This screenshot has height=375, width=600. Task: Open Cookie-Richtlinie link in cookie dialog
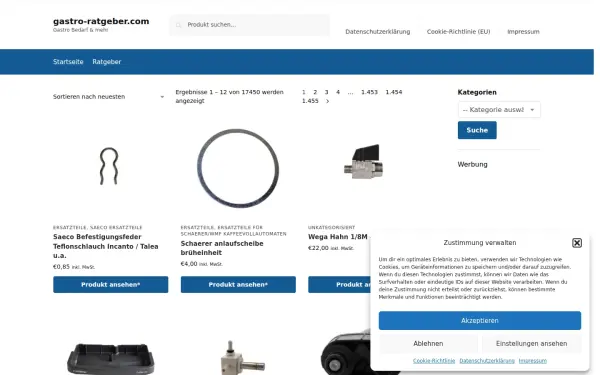tap(434, 361)
